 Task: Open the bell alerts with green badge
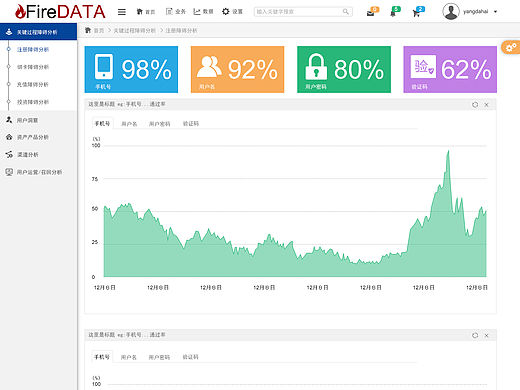coord(395,12)
